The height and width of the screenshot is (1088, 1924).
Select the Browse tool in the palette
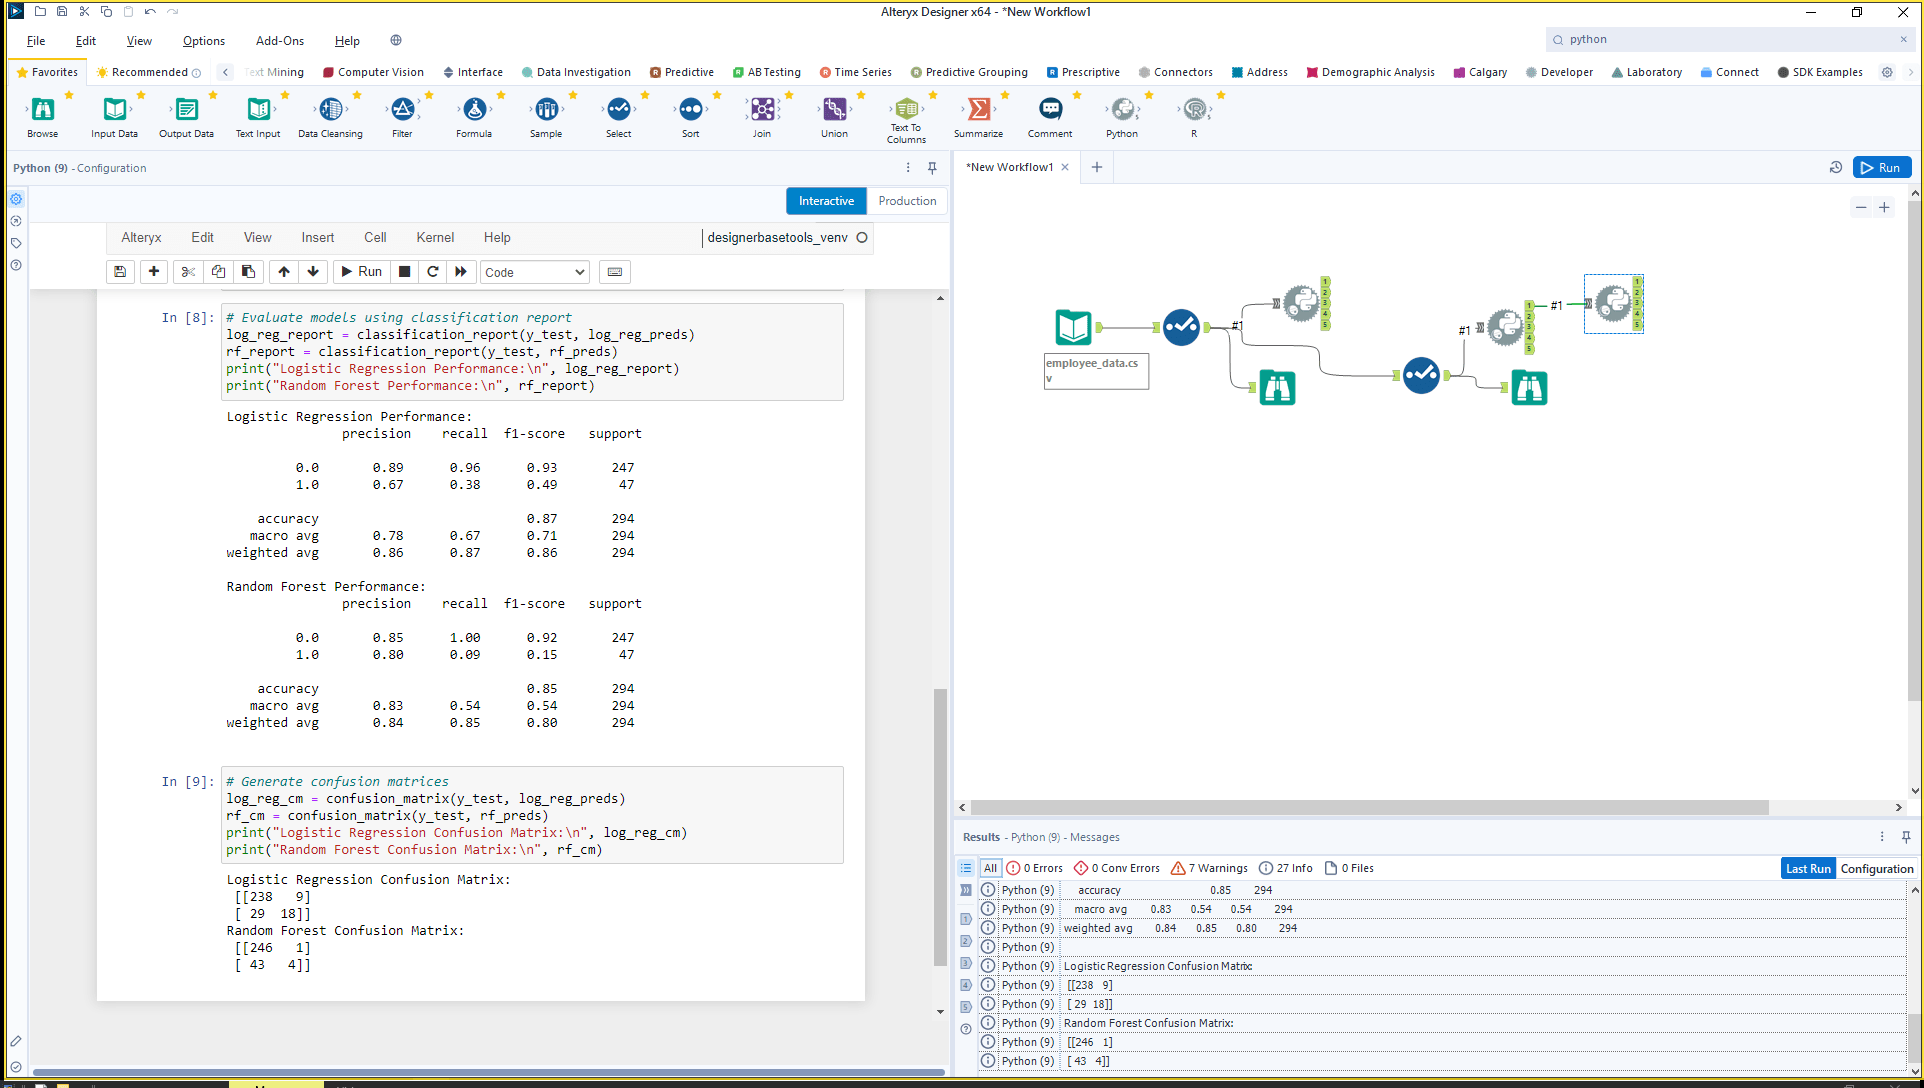41,112
